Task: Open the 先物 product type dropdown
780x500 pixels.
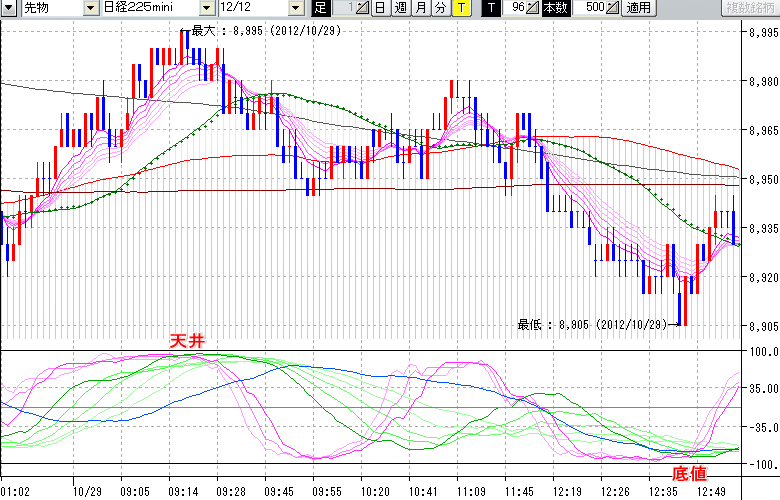Action: click(91, 8)
